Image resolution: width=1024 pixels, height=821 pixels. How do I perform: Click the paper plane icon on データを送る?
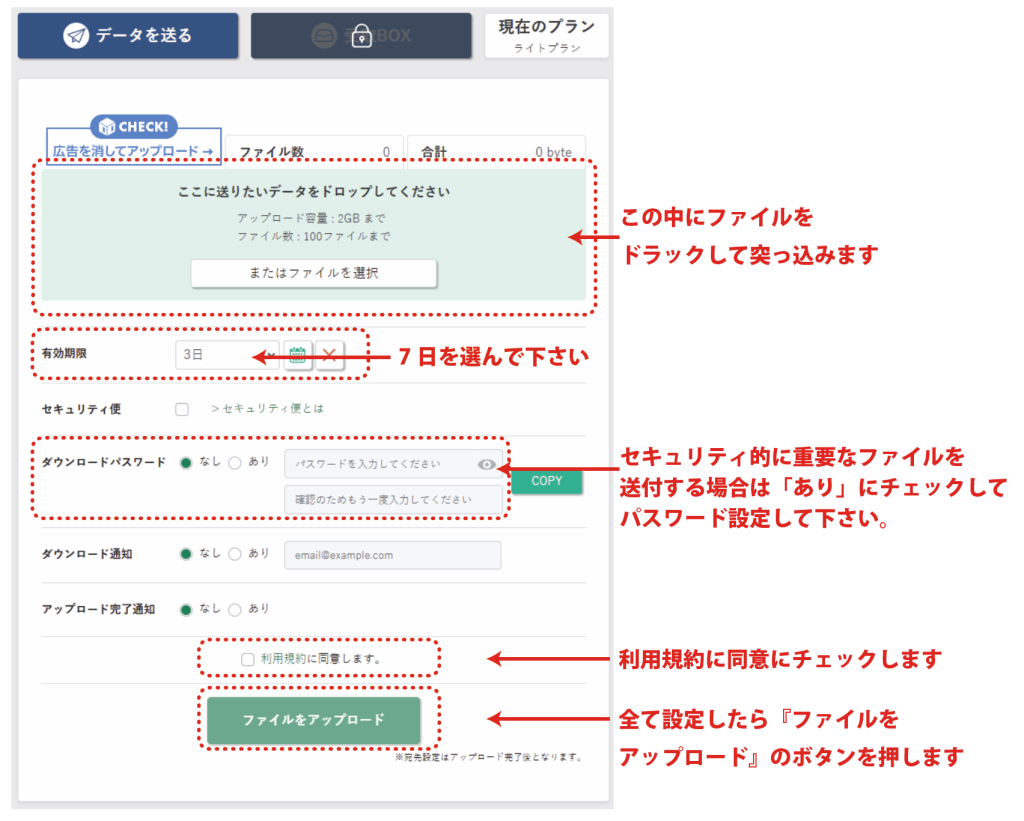pyautogui.click(x=76, y=36)
